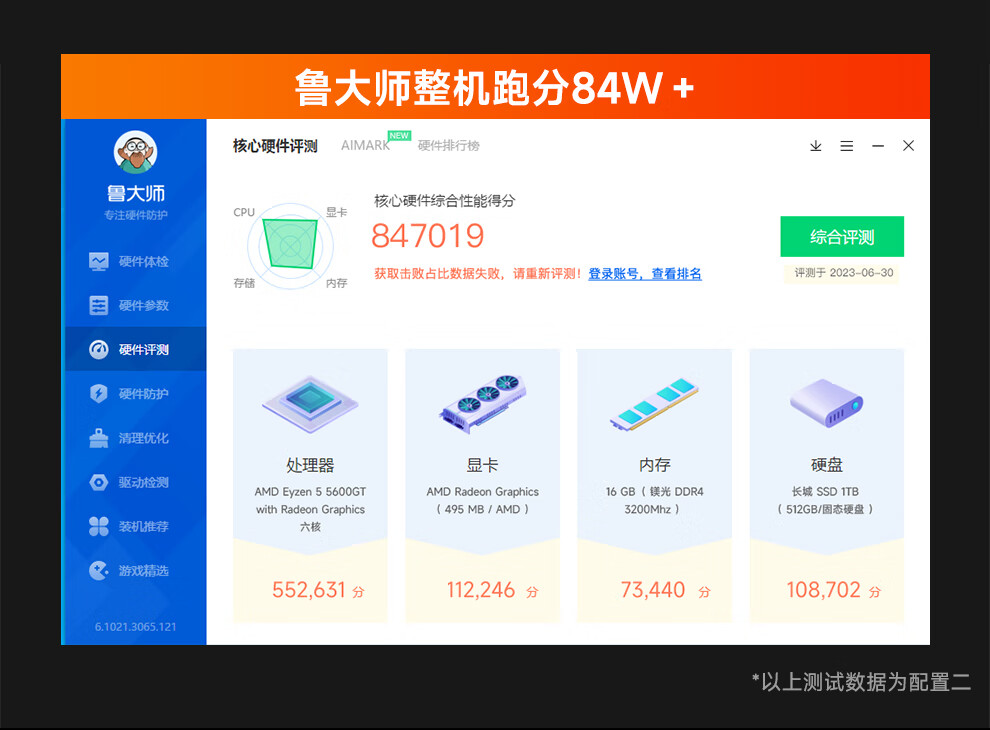Click the download arrow icon in title bar
Viewport: 990px width, 730px height.
click(x=816, y=146)
